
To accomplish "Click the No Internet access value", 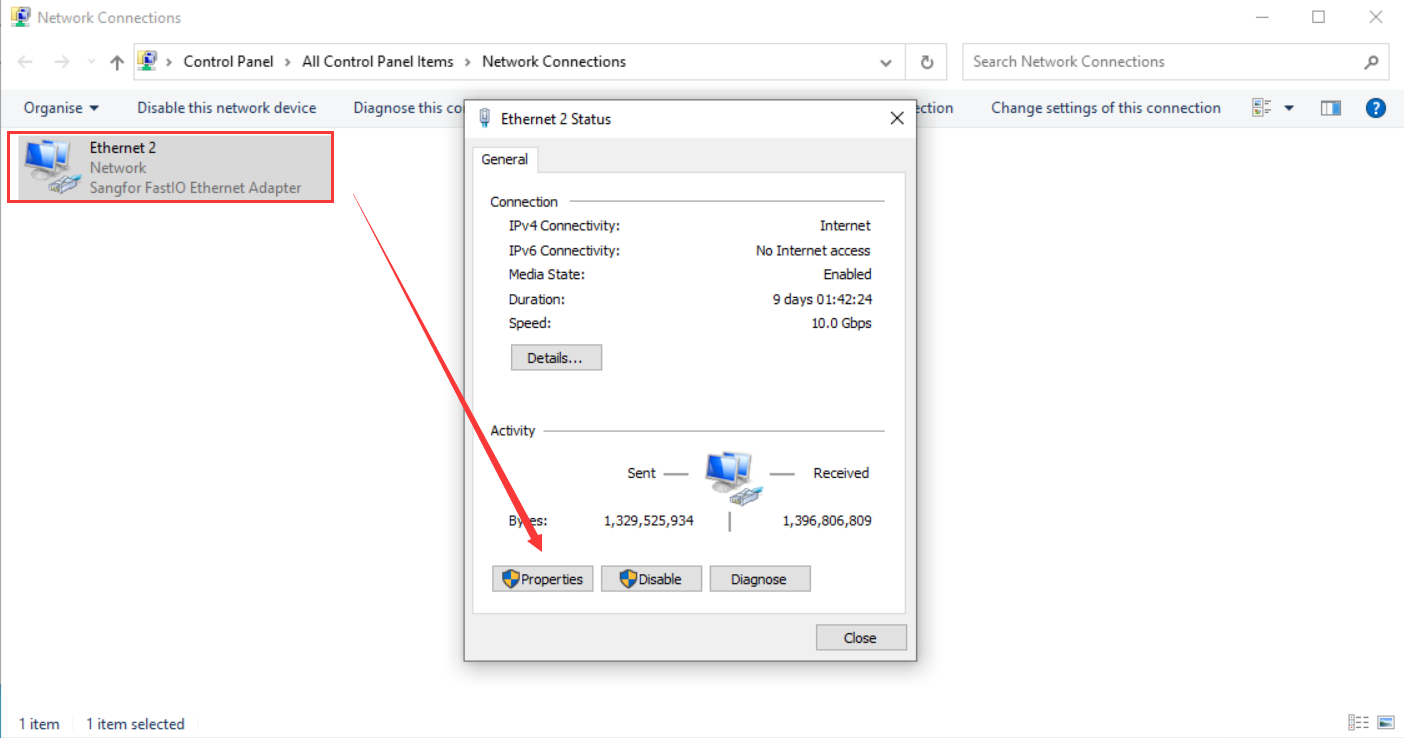I will pos(813,251).
